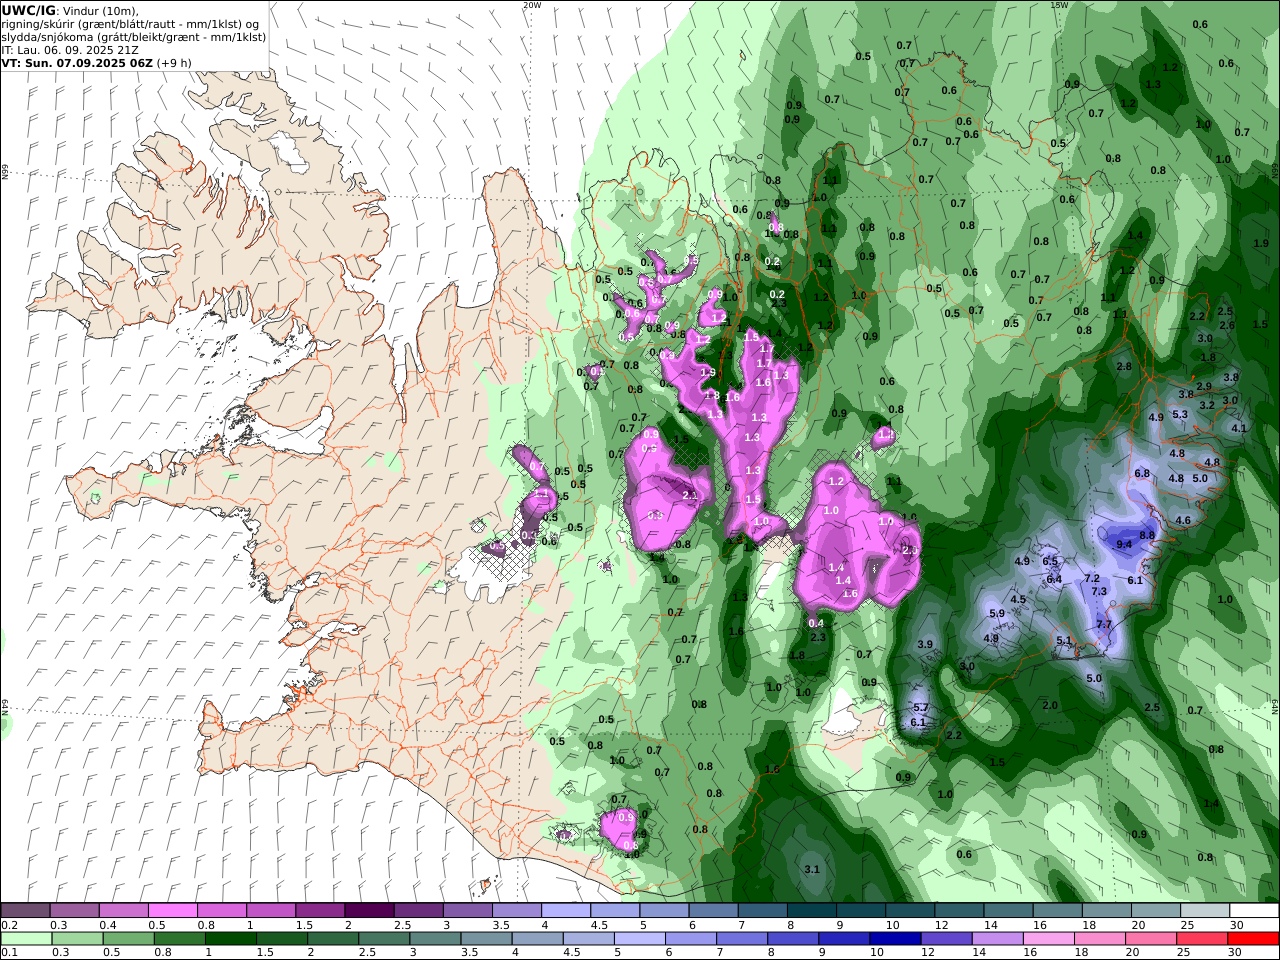Click the pale green bottom-row swatch between 0.1 and 0.3

pos(26,939)
